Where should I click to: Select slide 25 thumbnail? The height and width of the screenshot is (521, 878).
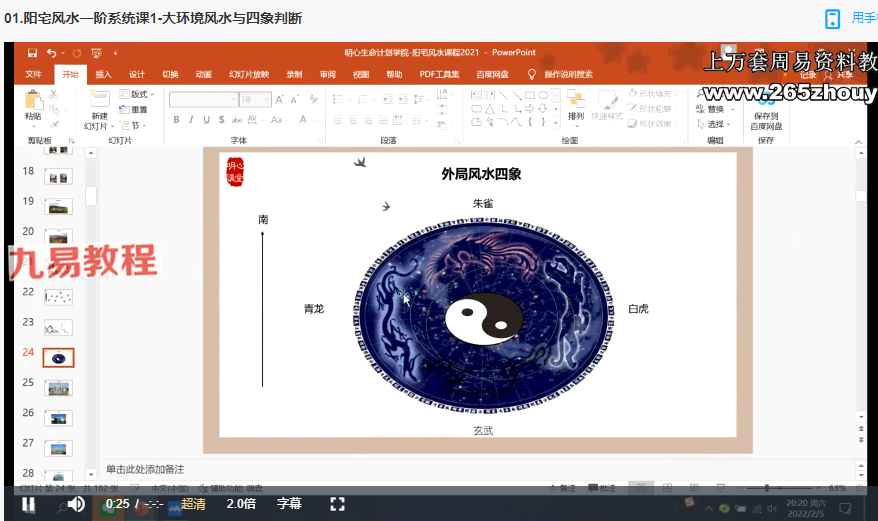pyautogui.click(x=58, y=388)
